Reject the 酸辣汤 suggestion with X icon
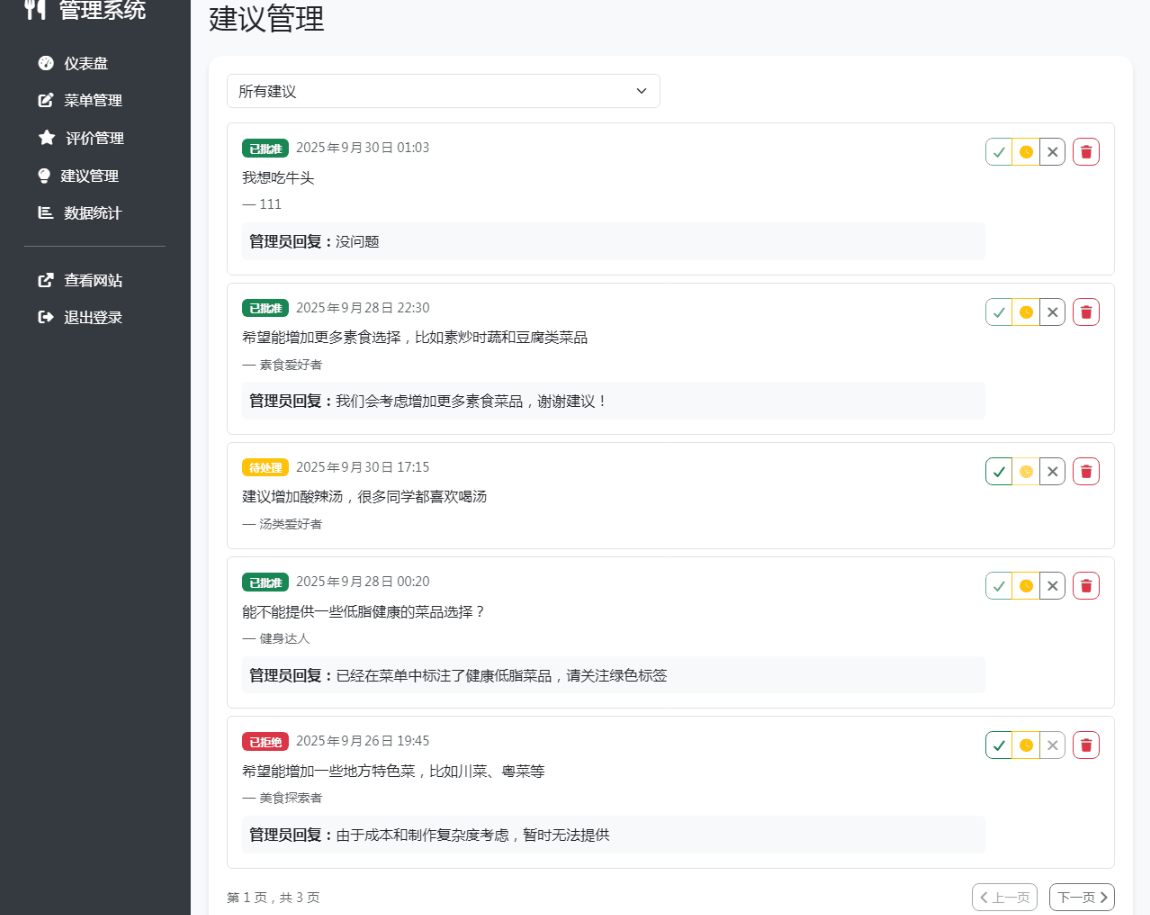The image size is (1150, 915). click(1052, 471)
